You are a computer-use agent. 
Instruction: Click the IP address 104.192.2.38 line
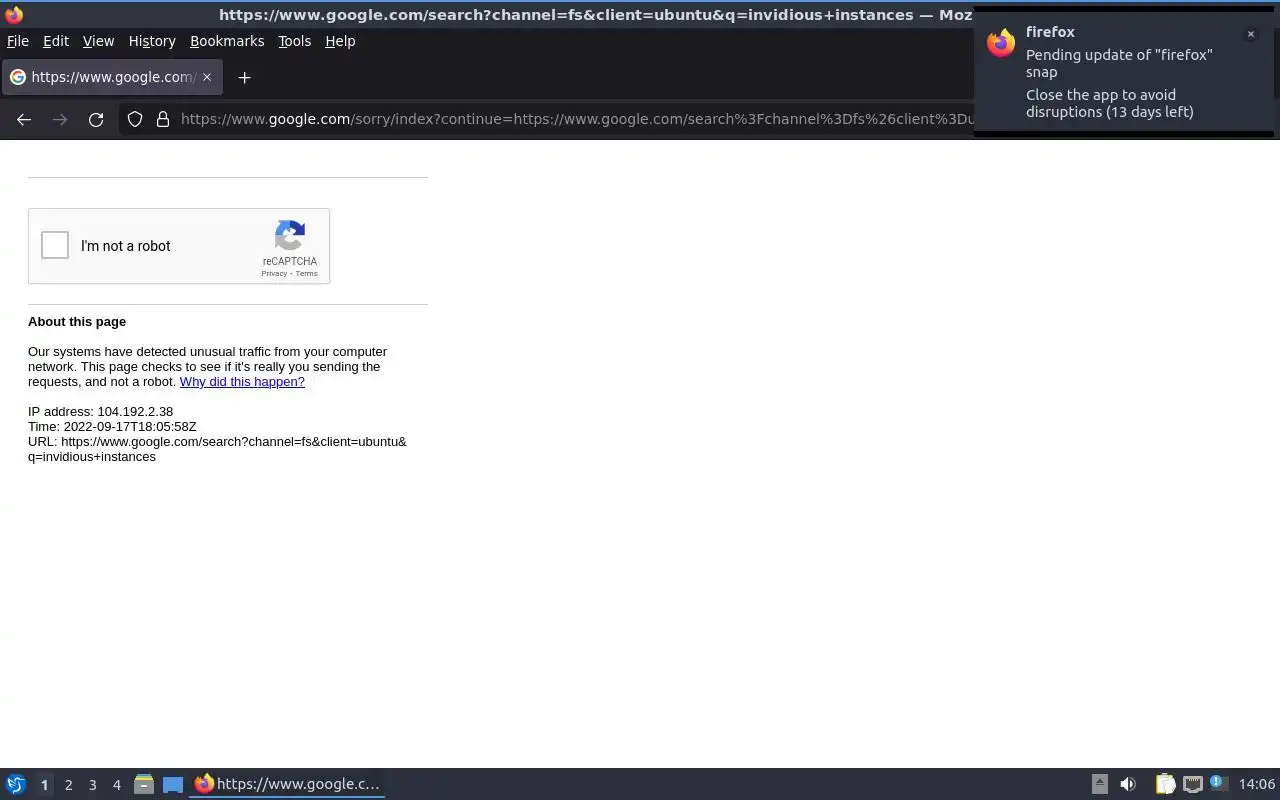(x=100, y=411)
